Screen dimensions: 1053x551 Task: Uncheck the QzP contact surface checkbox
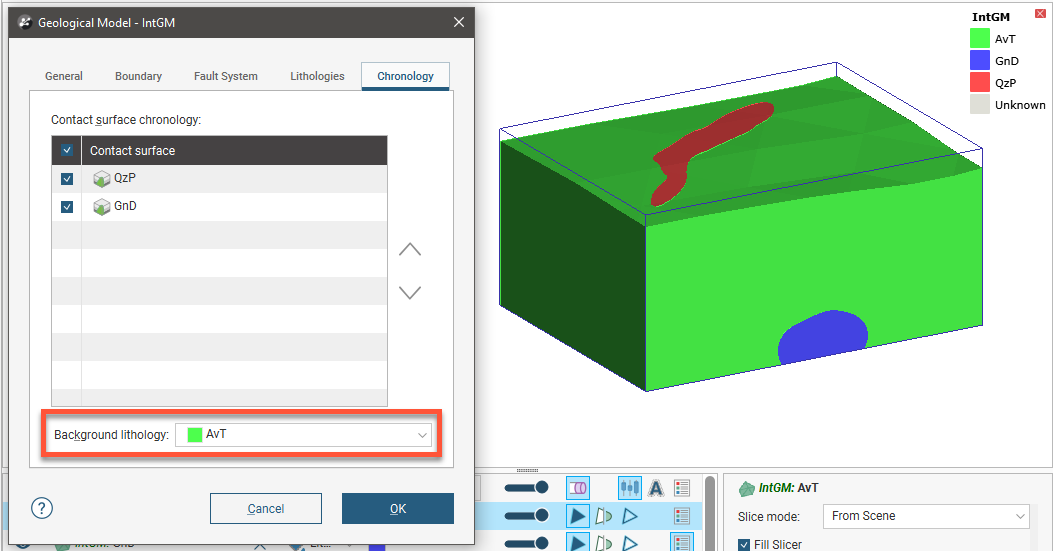[x=67, y=179]
